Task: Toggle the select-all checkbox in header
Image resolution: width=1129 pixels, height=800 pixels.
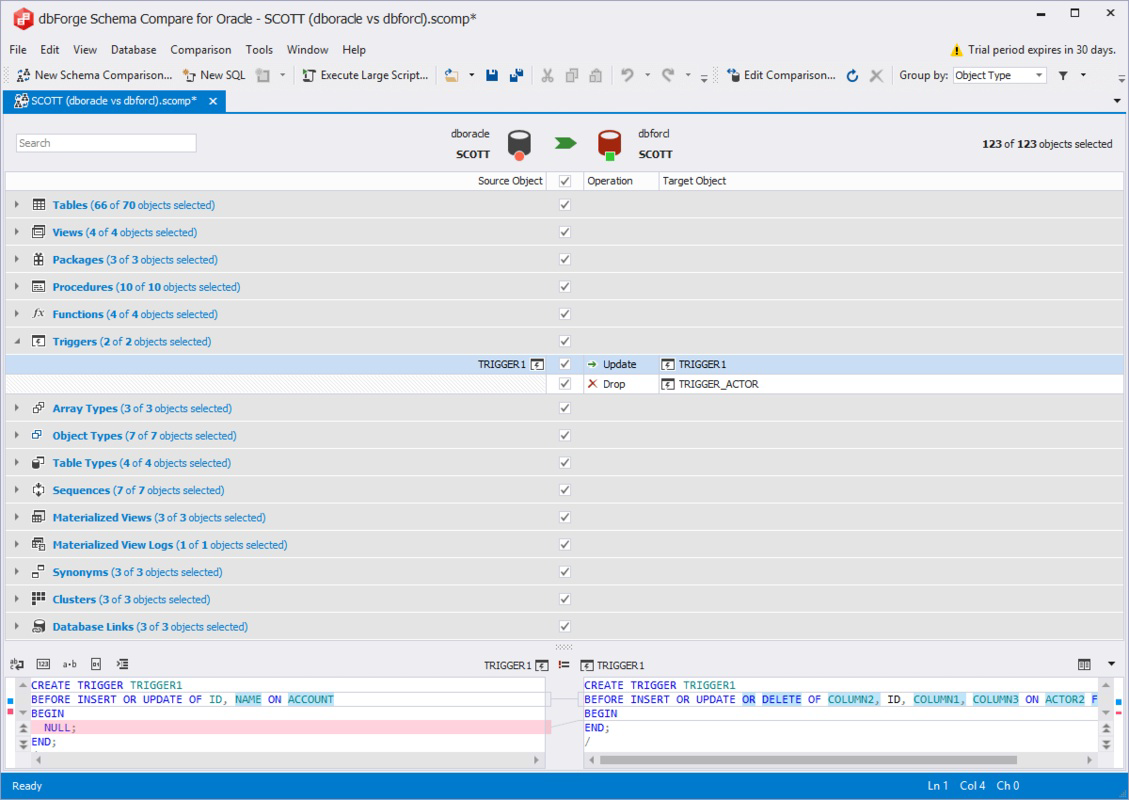Action: (x=564, y=181)
